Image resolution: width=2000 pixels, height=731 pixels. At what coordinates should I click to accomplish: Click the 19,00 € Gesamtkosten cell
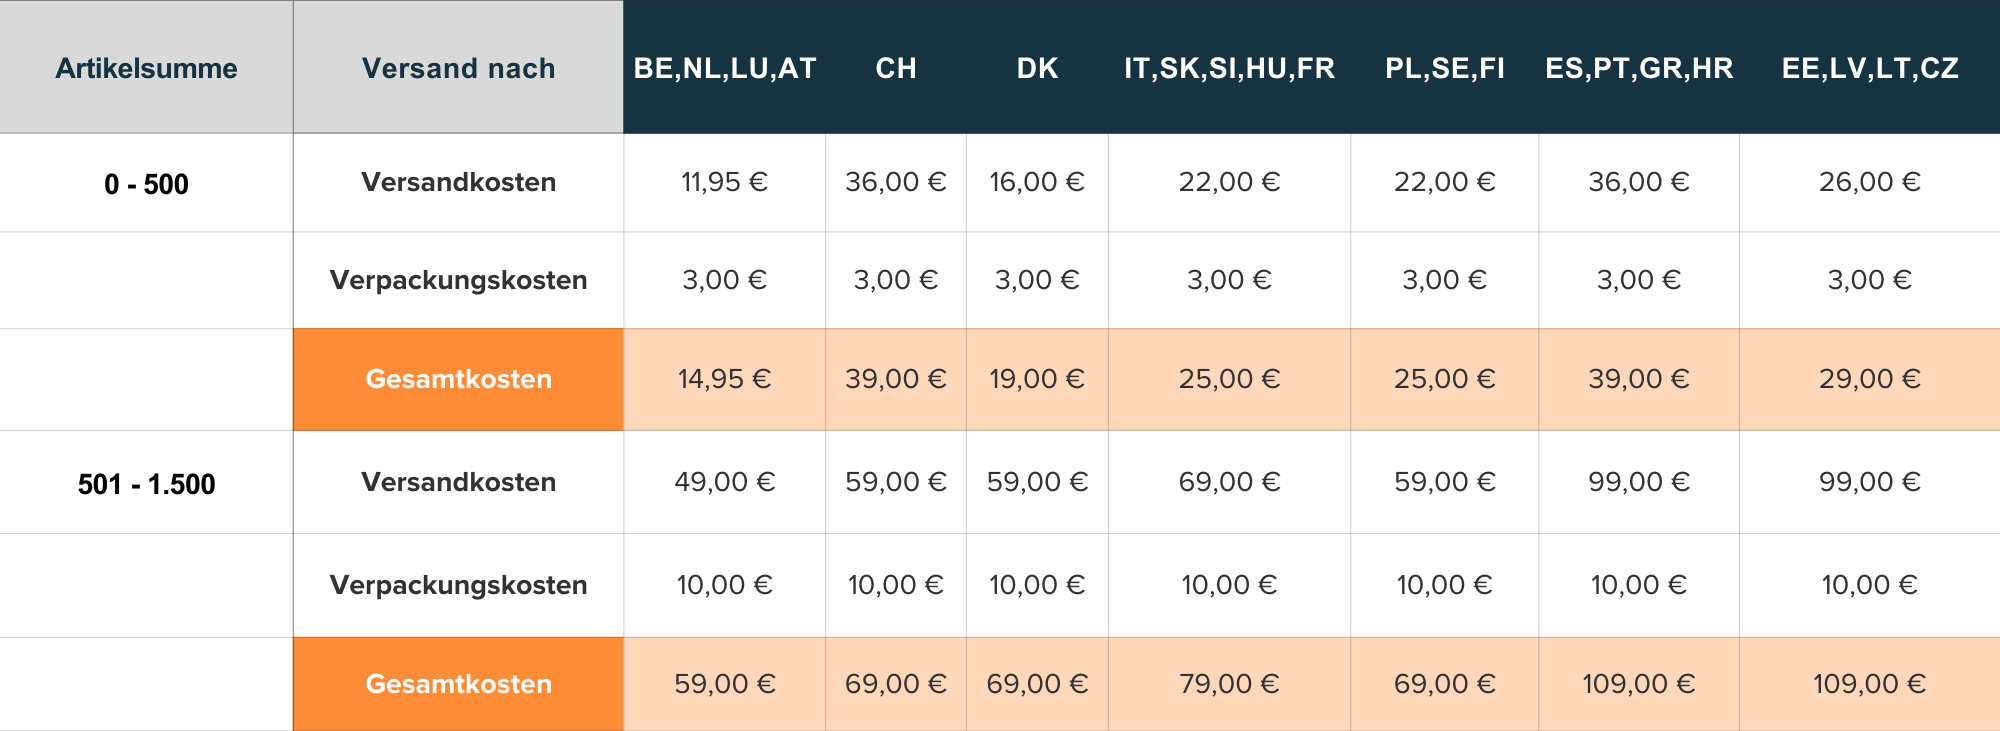1037,379
